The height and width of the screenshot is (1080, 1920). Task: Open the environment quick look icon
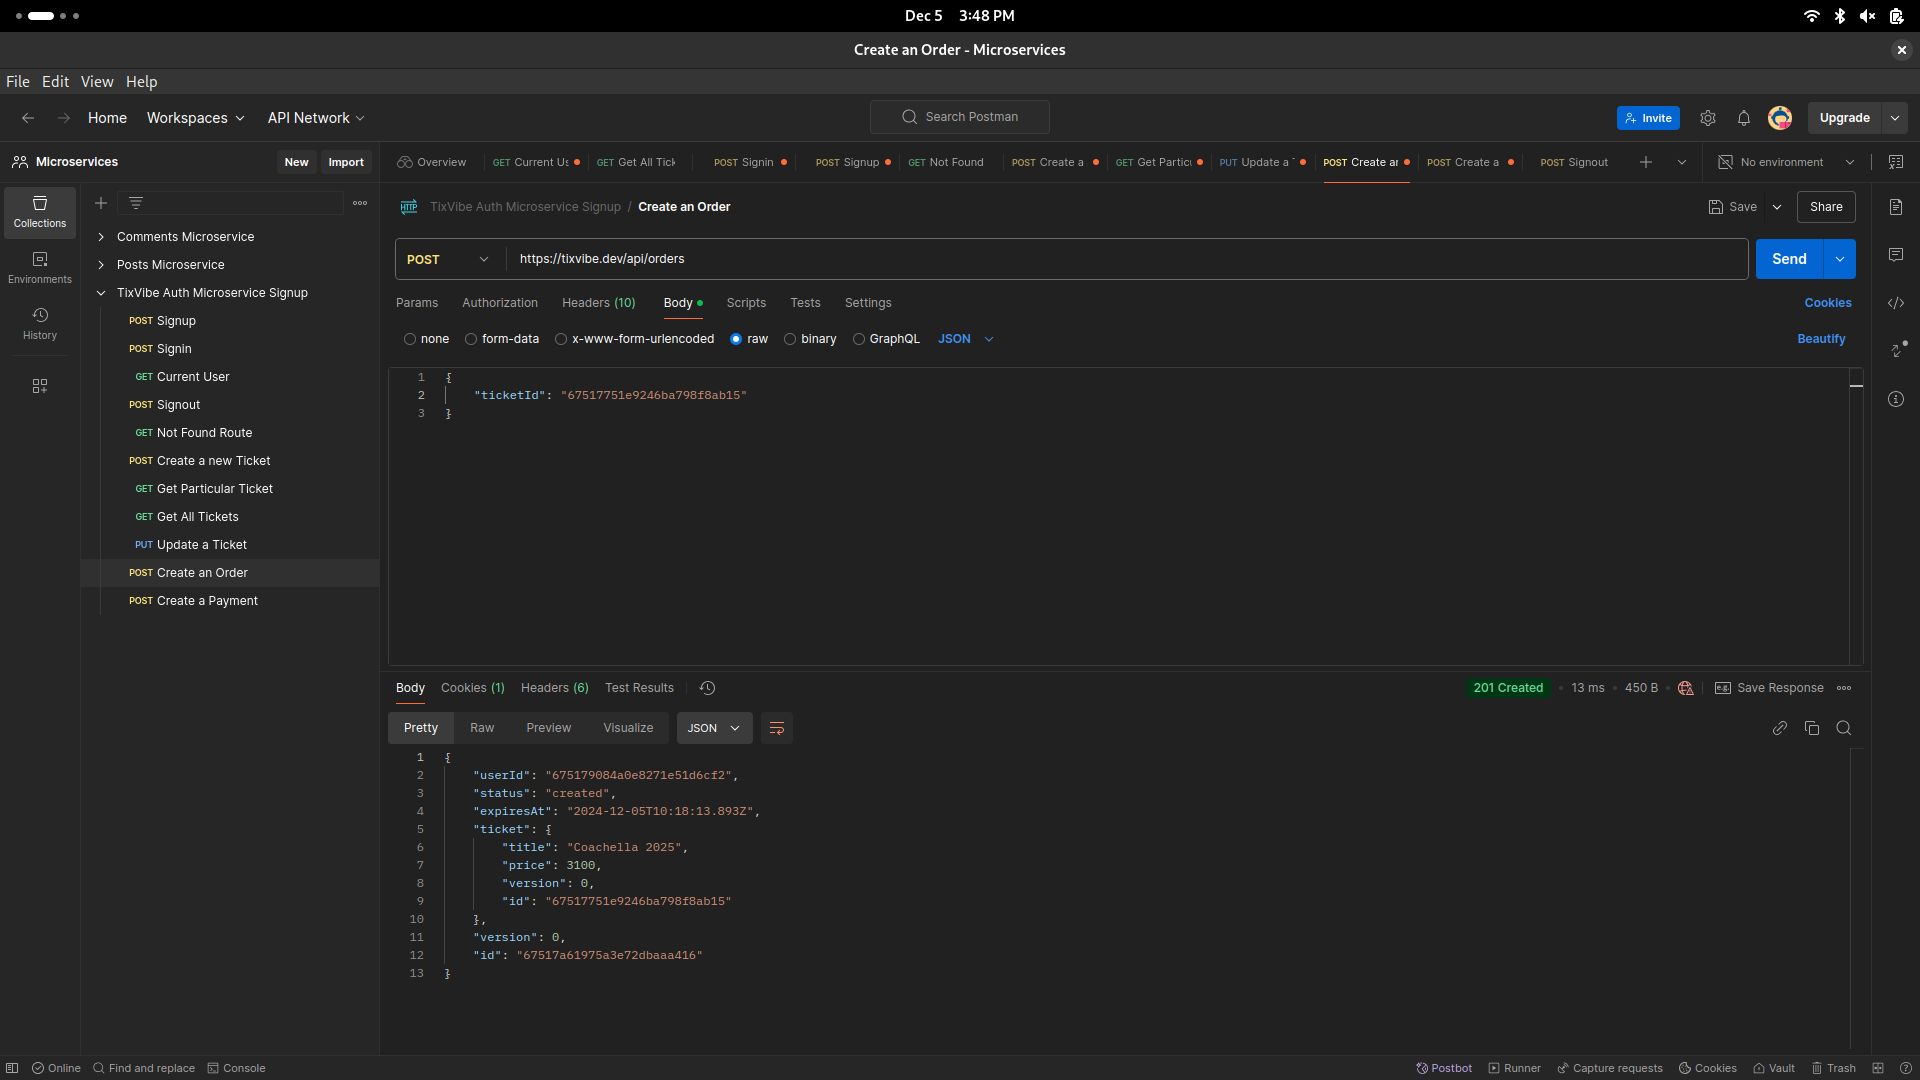click(x=1896, y=162)
